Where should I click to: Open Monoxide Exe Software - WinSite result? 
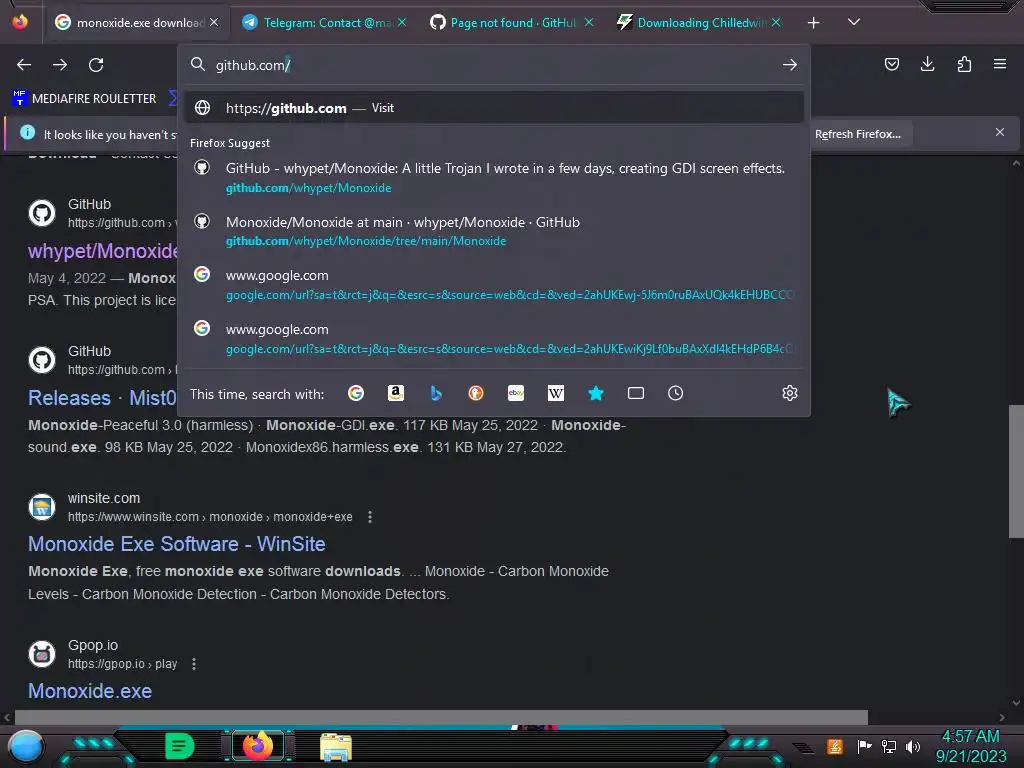pyautogui.click(x=176, y=544)
